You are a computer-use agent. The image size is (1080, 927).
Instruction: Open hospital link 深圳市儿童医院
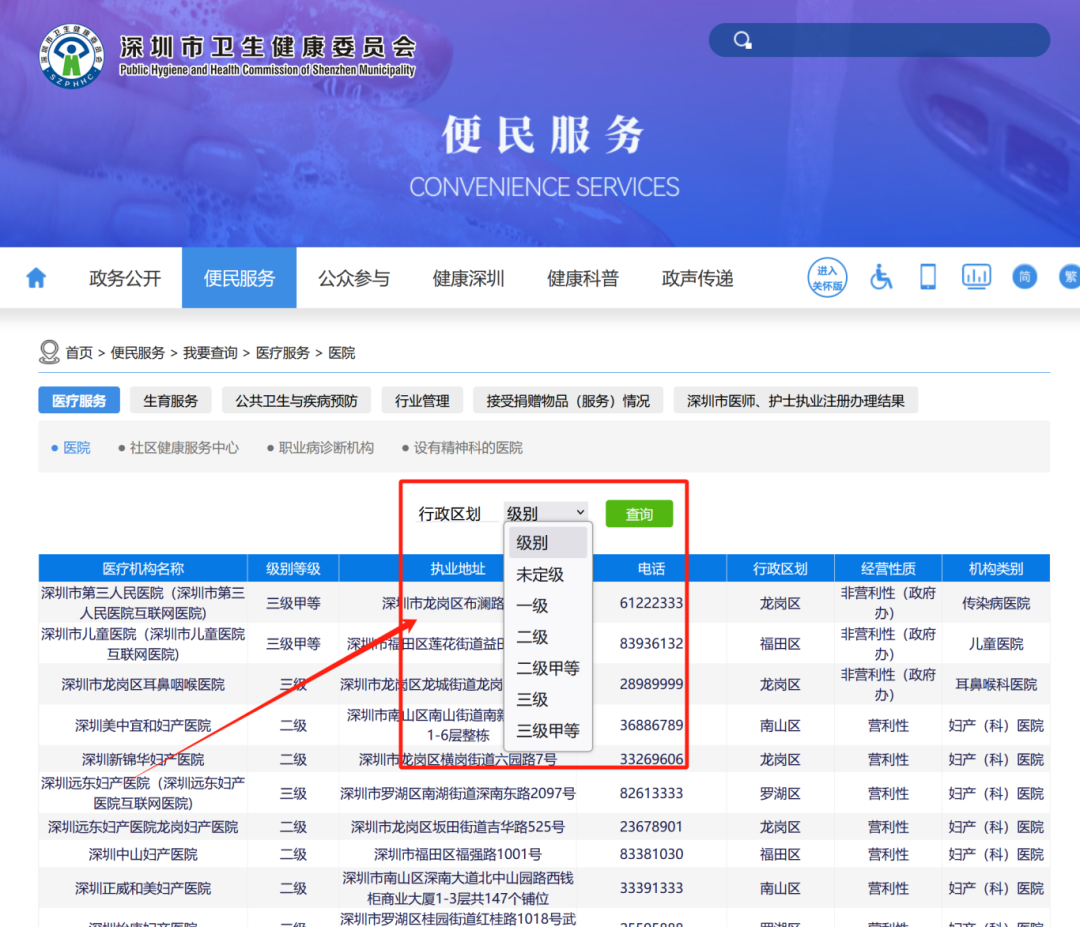coord(142,643)
